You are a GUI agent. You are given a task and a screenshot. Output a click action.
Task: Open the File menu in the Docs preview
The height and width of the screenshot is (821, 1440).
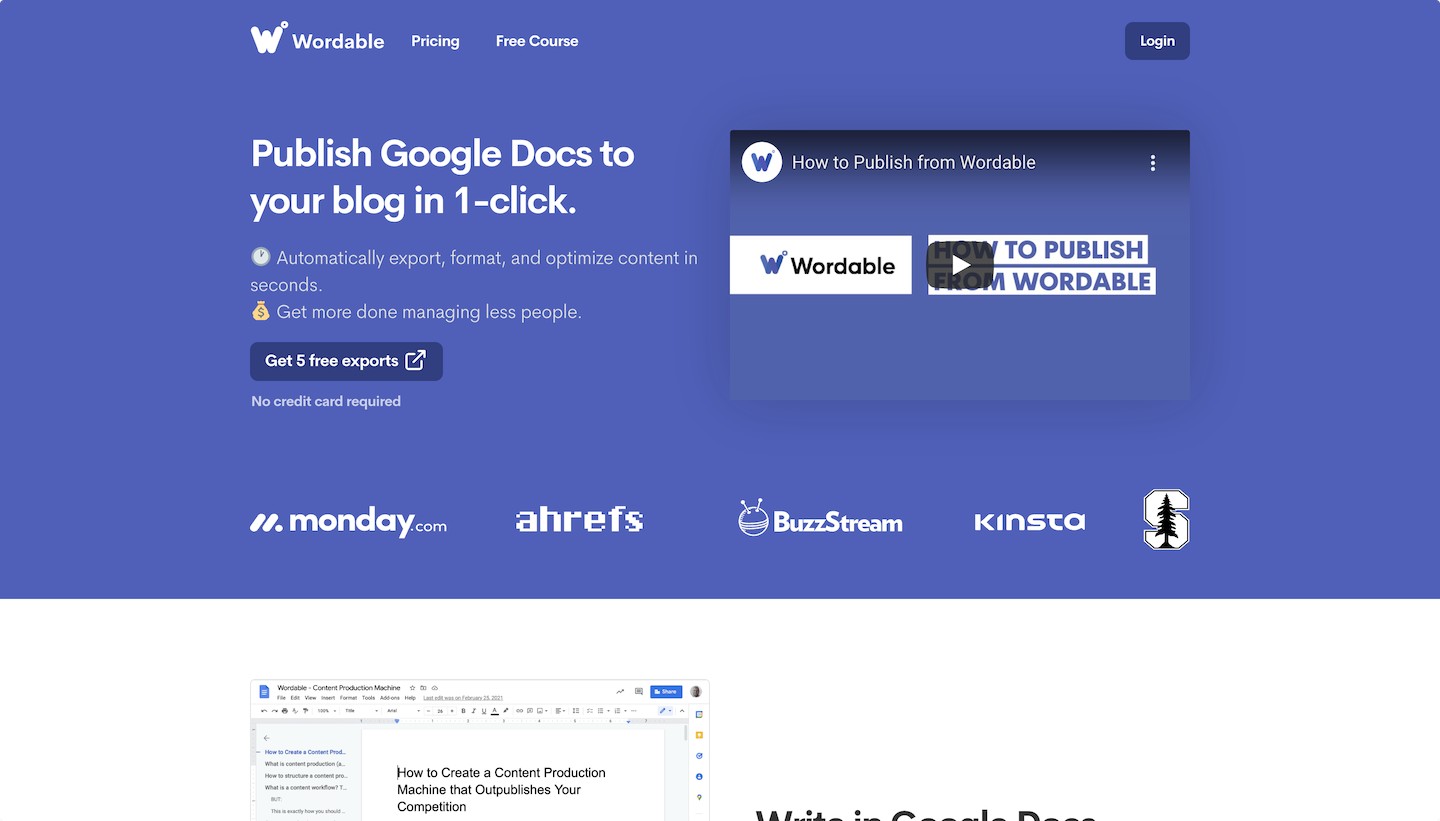(x=281, y=698)
